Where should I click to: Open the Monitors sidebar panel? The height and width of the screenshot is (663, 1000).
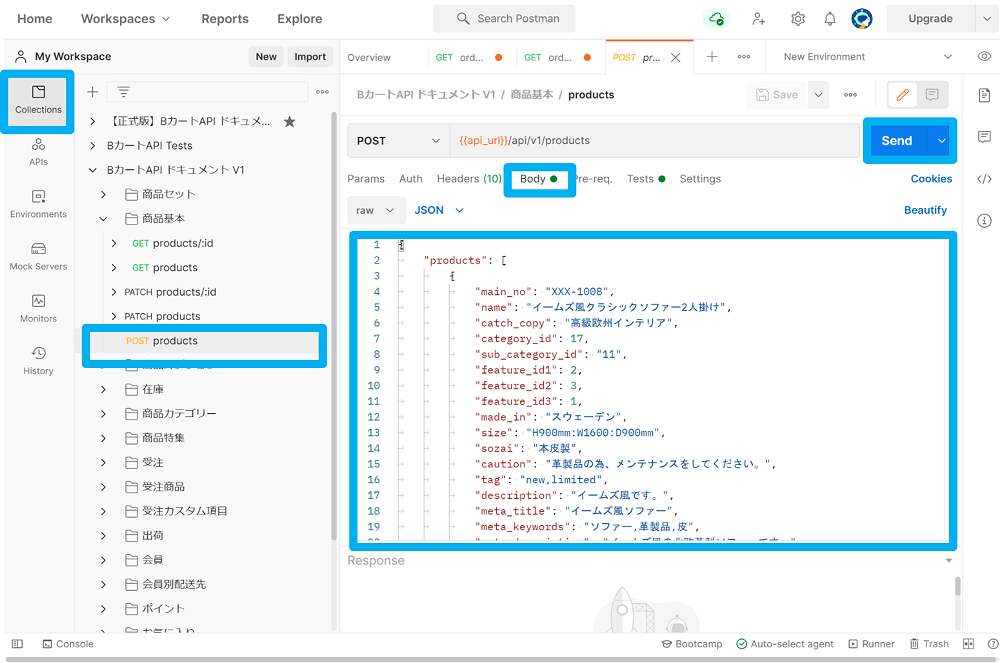click(38, 309)
